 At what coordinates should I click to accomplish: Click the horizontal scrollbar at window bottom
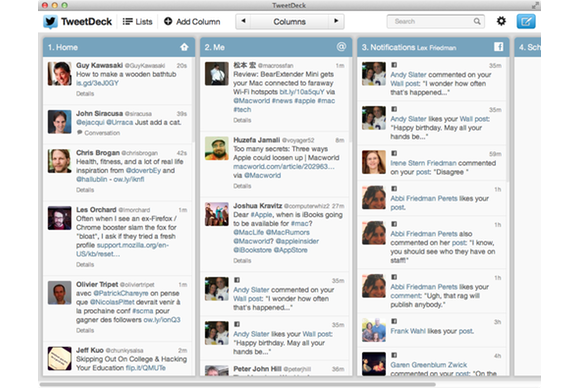pyautogui.click(x=237, y=385)
